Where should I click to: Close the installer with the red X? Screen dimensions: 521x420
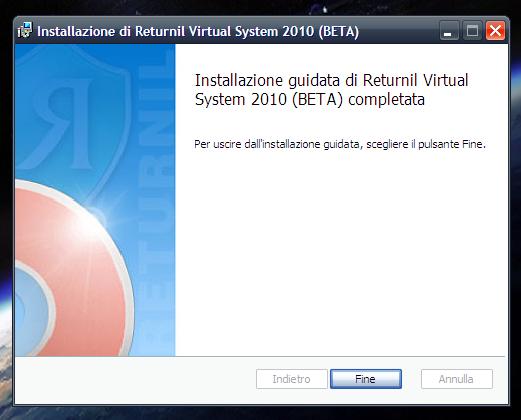click(495, 31)
